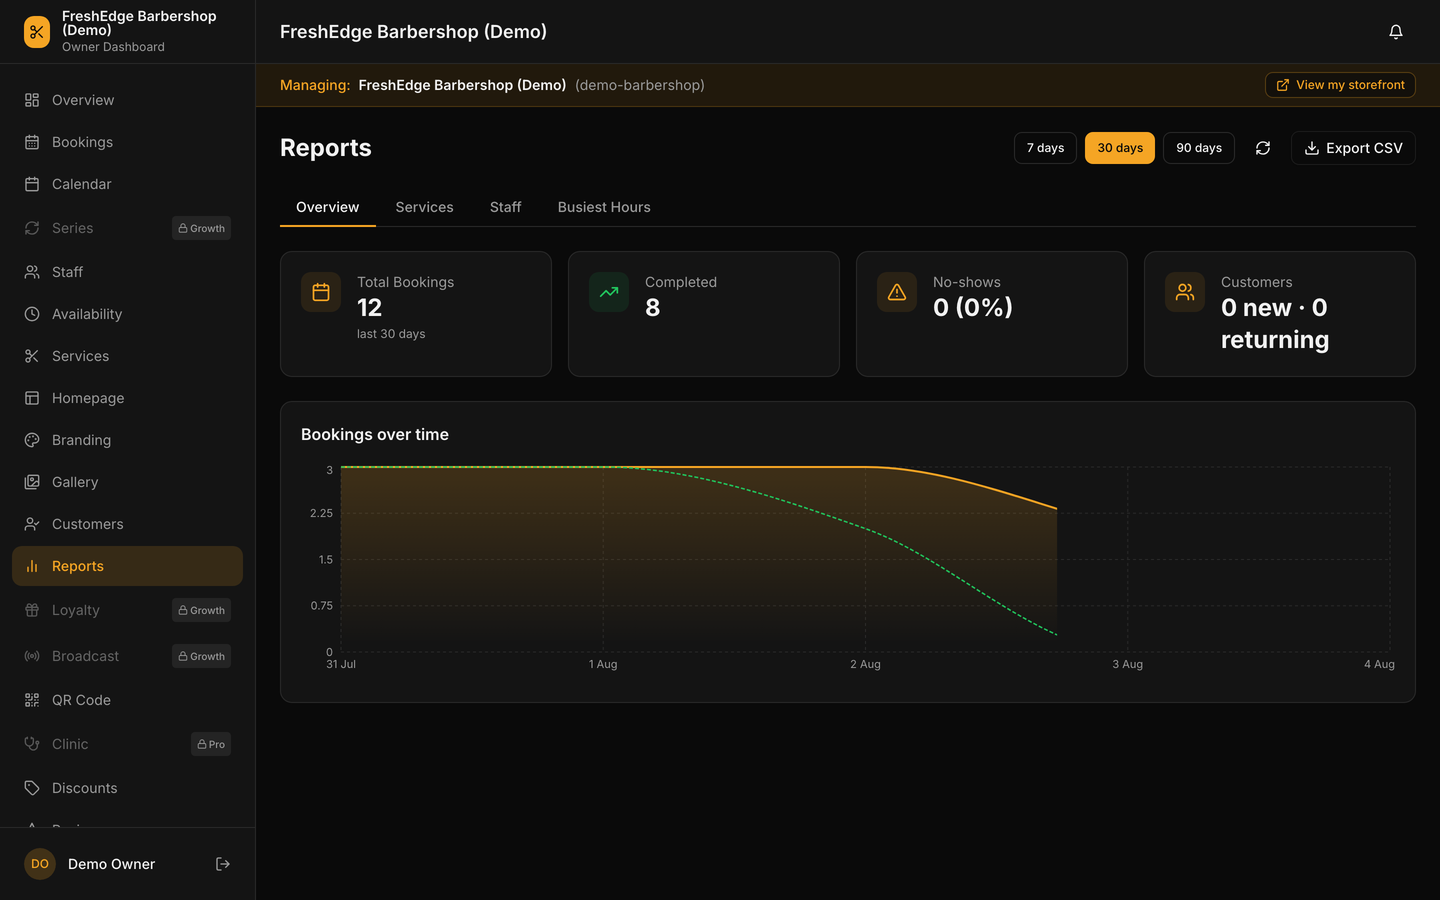This screenshot has width=1440, height=900.
Task: Click the Growth lock badge next to Broadcast
Action: tap(201, 656)
